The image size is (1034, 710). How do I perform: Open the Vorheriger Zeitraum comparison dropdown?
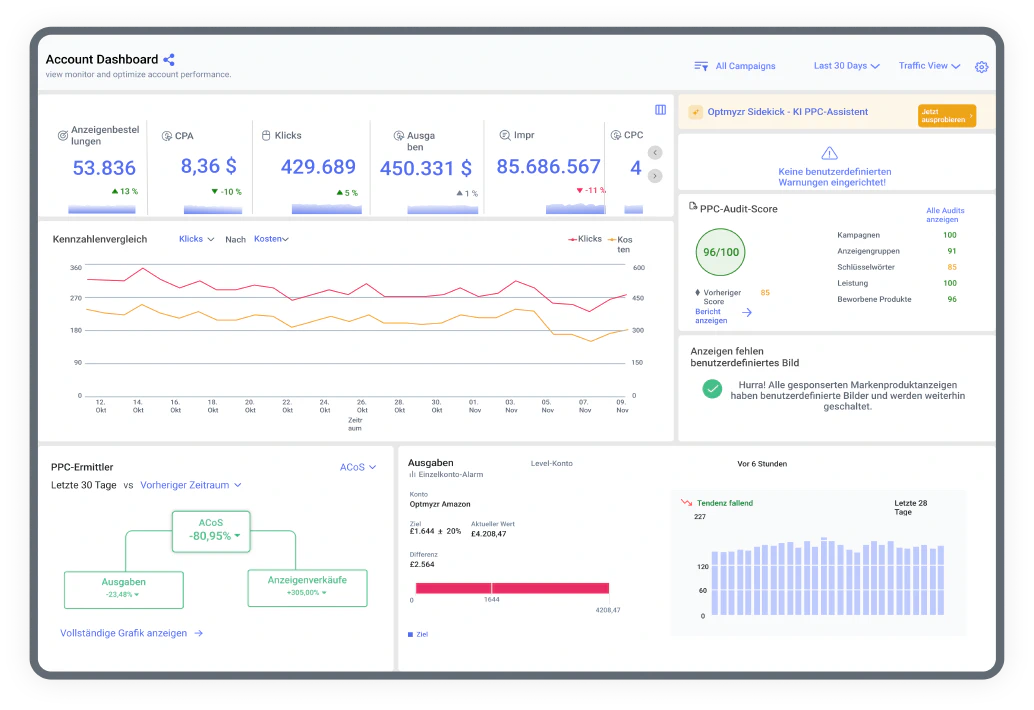pos(191,485)
